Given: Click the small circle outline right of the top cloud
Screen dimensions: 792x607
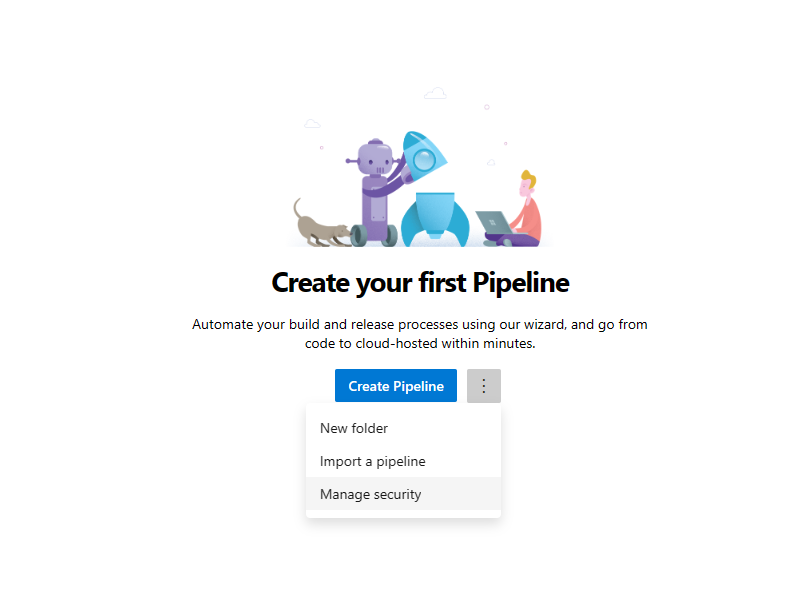Looking at the screenshot, I should point(487,106).
